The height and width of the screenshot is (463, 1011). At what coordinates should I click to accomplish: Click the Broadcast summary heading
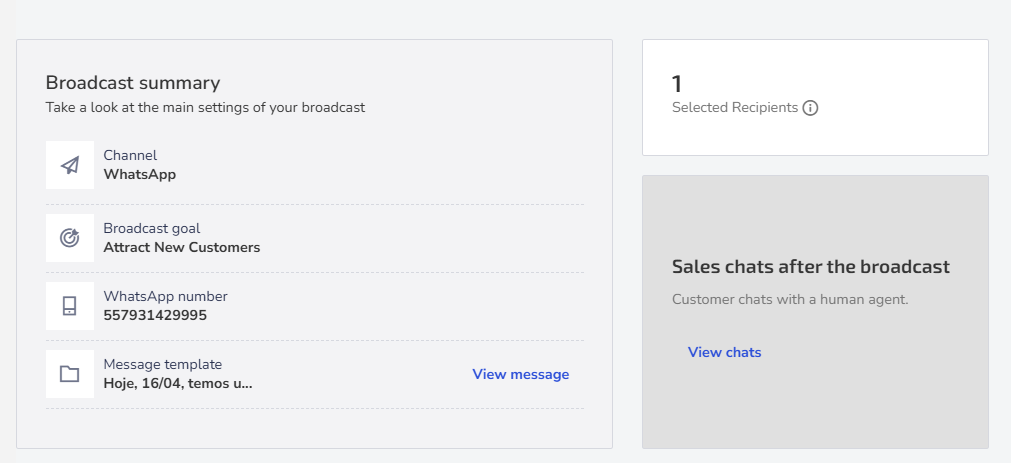pyautogui.click(x=133, y=83)
